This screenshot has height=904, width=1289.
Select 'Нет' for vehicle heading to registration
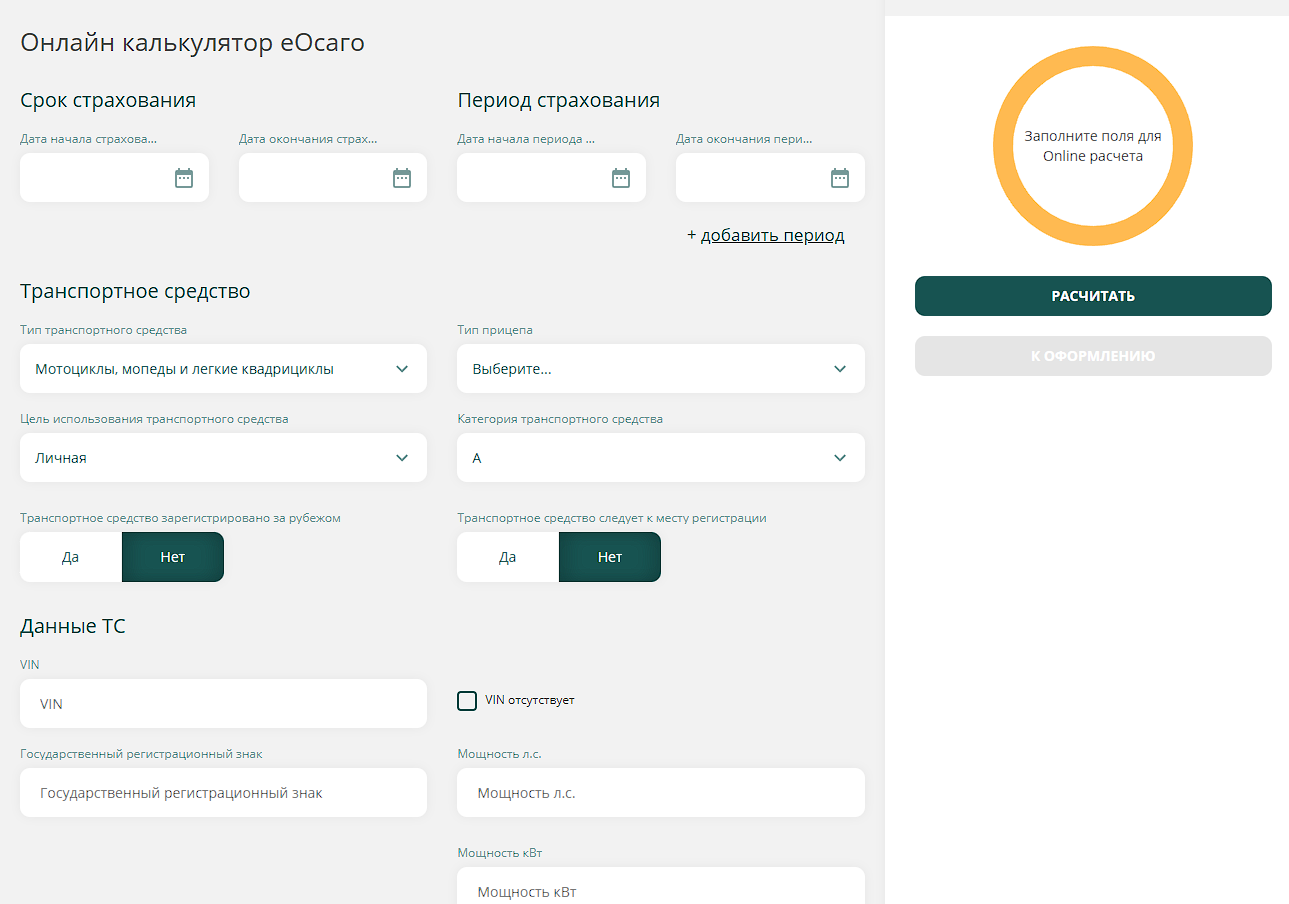click(x=610, y=557)
